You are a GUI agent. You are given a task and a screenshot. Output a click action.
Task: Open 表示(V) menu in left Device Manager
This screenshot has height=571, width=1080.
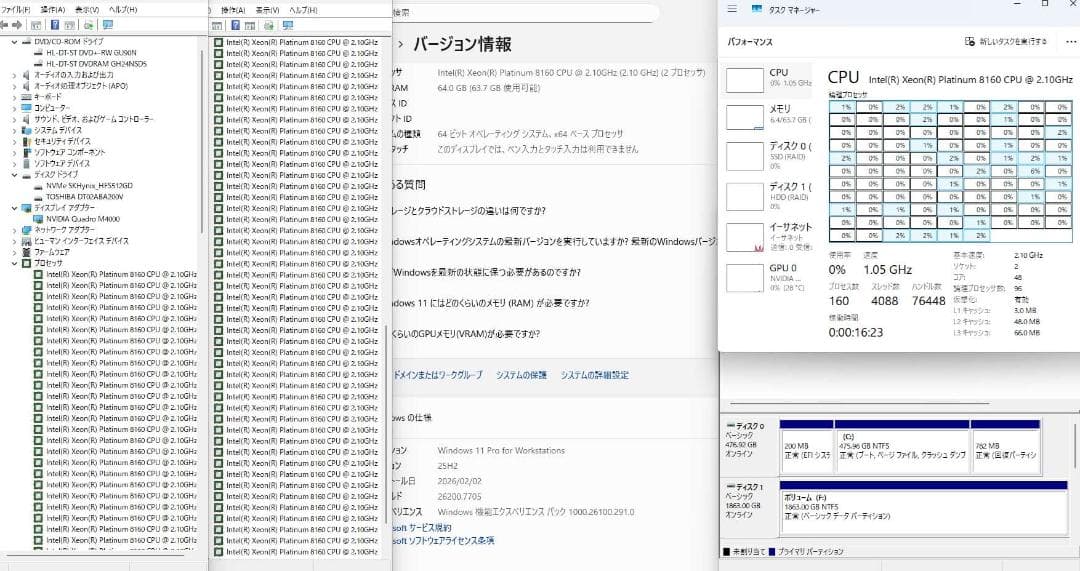[x=87, y=10]
